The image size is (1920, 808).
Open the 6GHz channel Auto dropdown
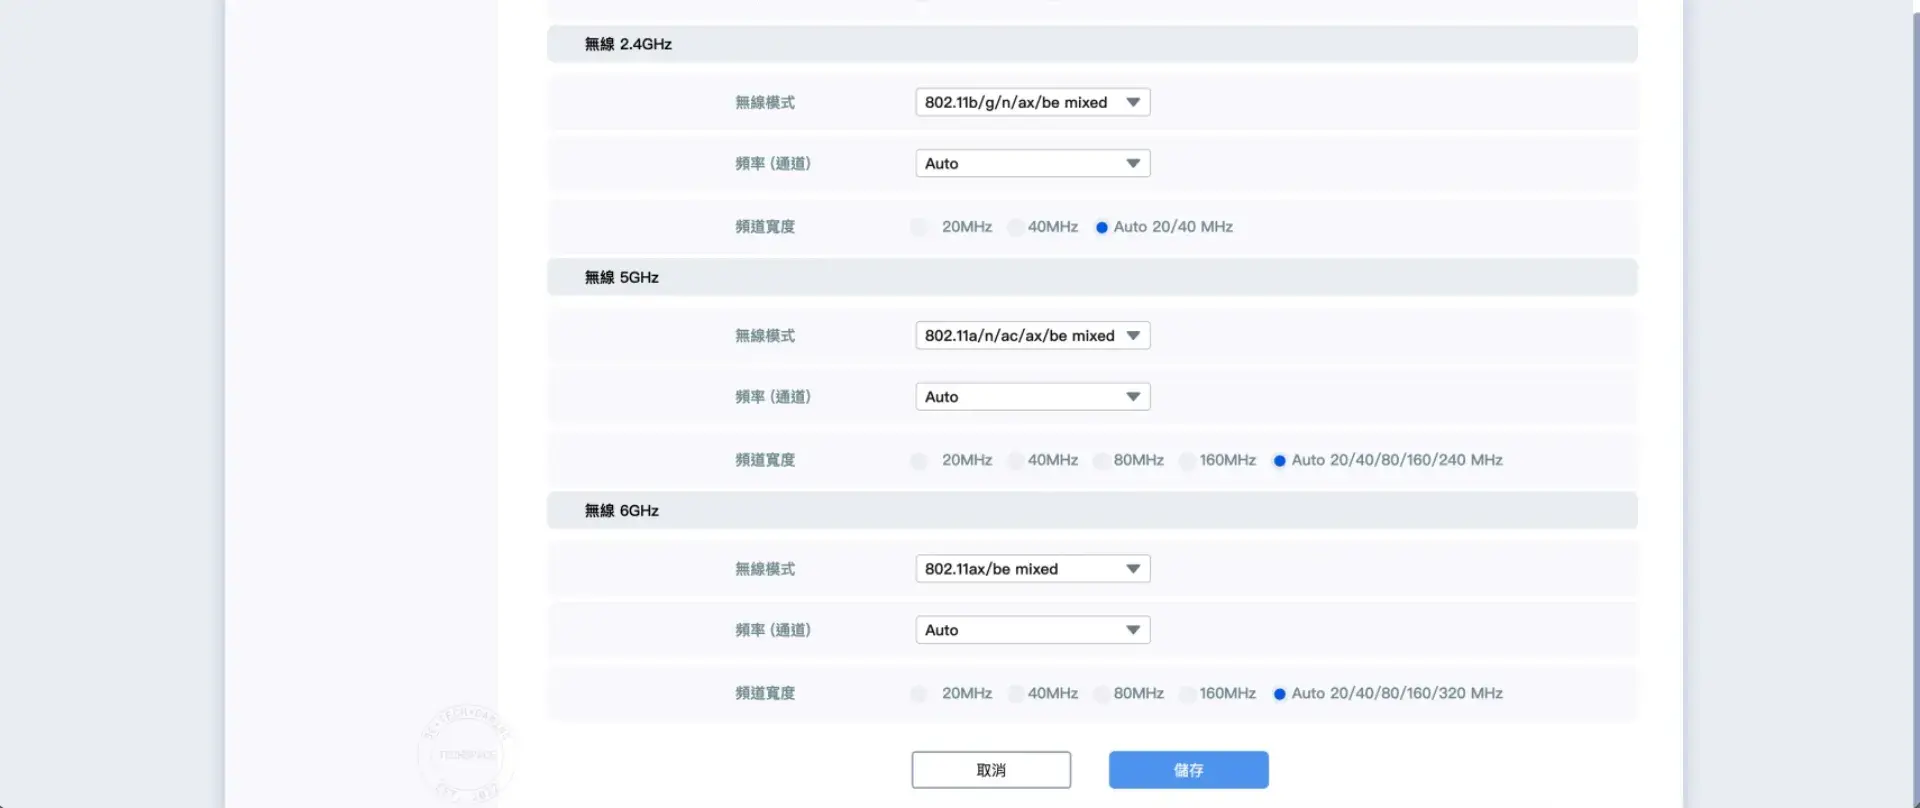tap(1032, 630)
